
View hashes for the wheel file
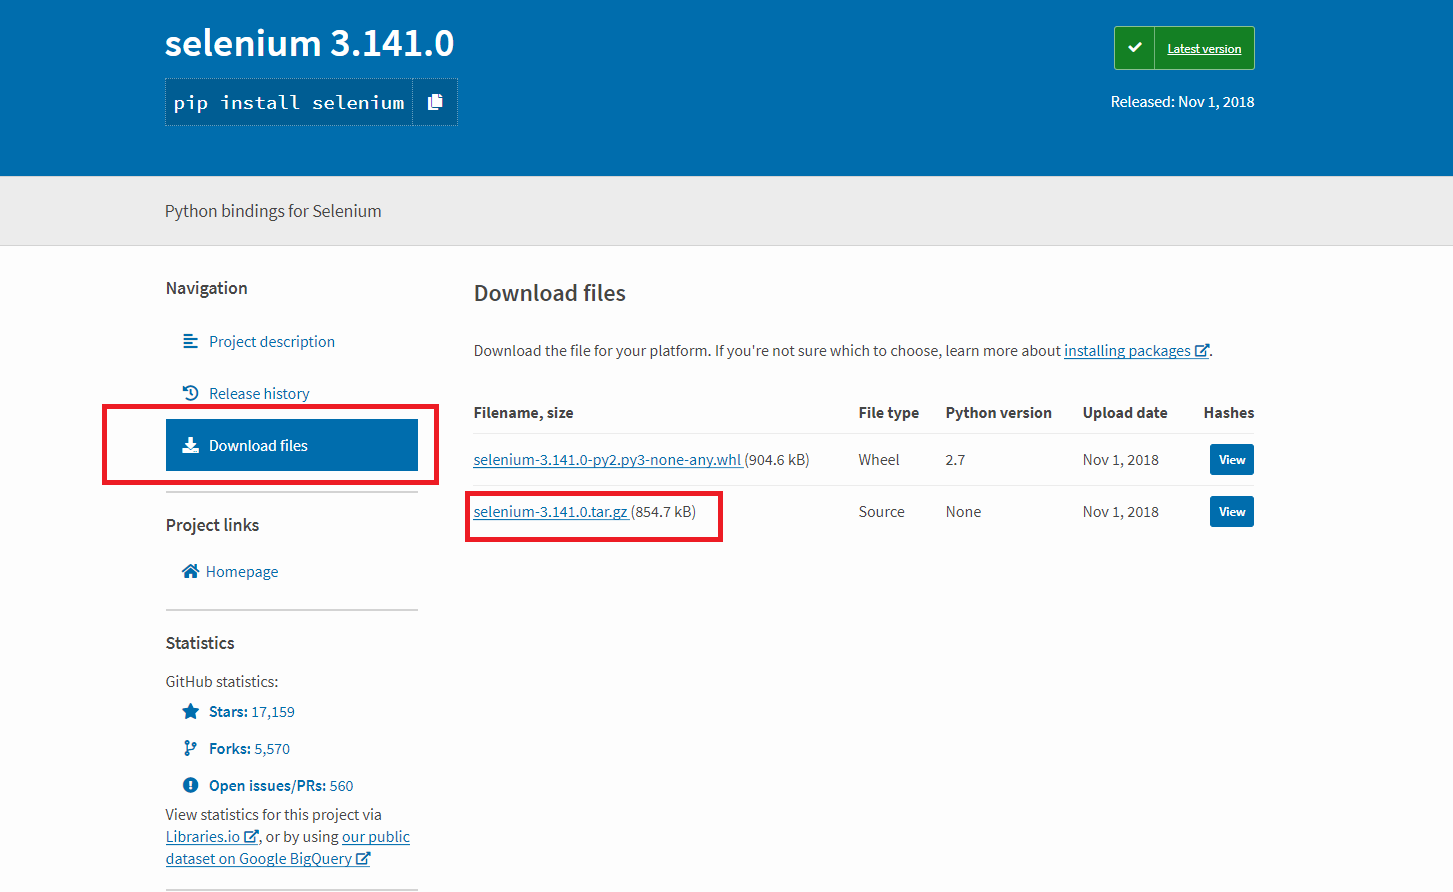(1231, 459)
